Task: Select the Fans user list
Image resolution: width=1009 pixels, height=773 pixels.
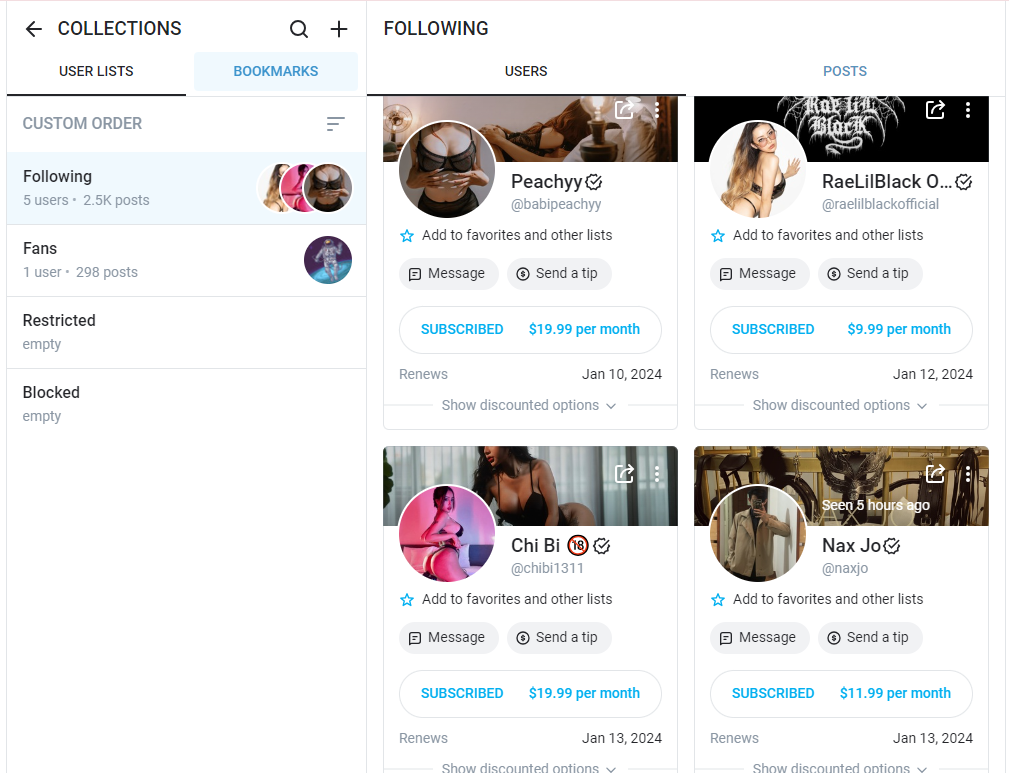Action: click(186, 260)
